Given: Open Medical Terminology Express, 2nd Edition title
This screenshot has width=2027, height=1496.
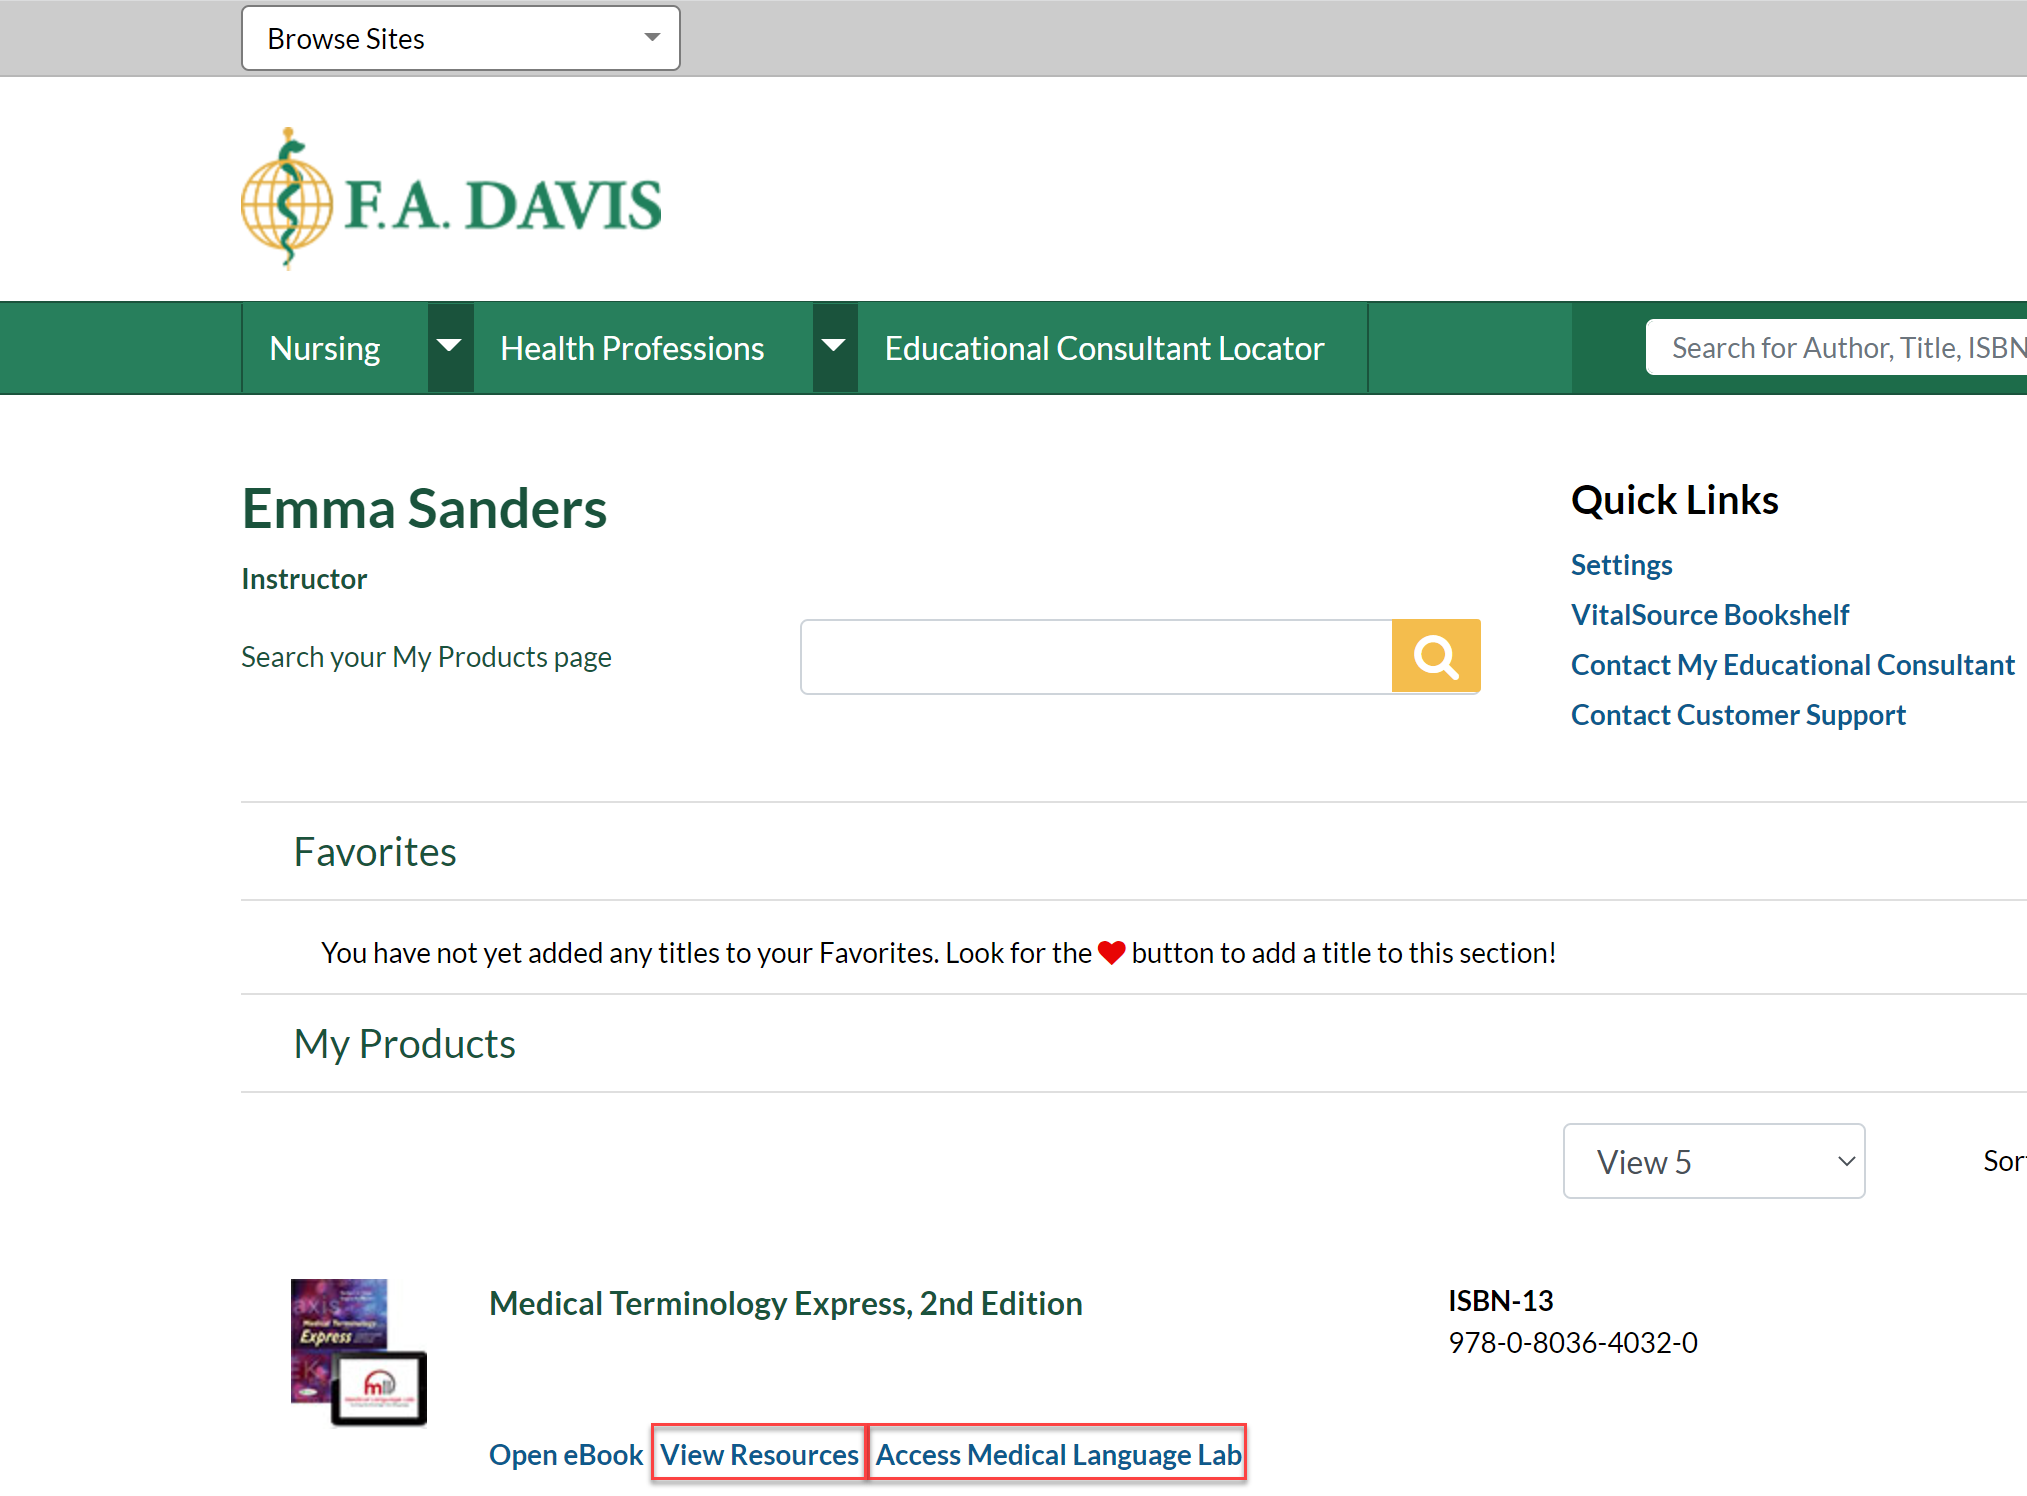Looking at the screenshot, I should click(786, 1303).
